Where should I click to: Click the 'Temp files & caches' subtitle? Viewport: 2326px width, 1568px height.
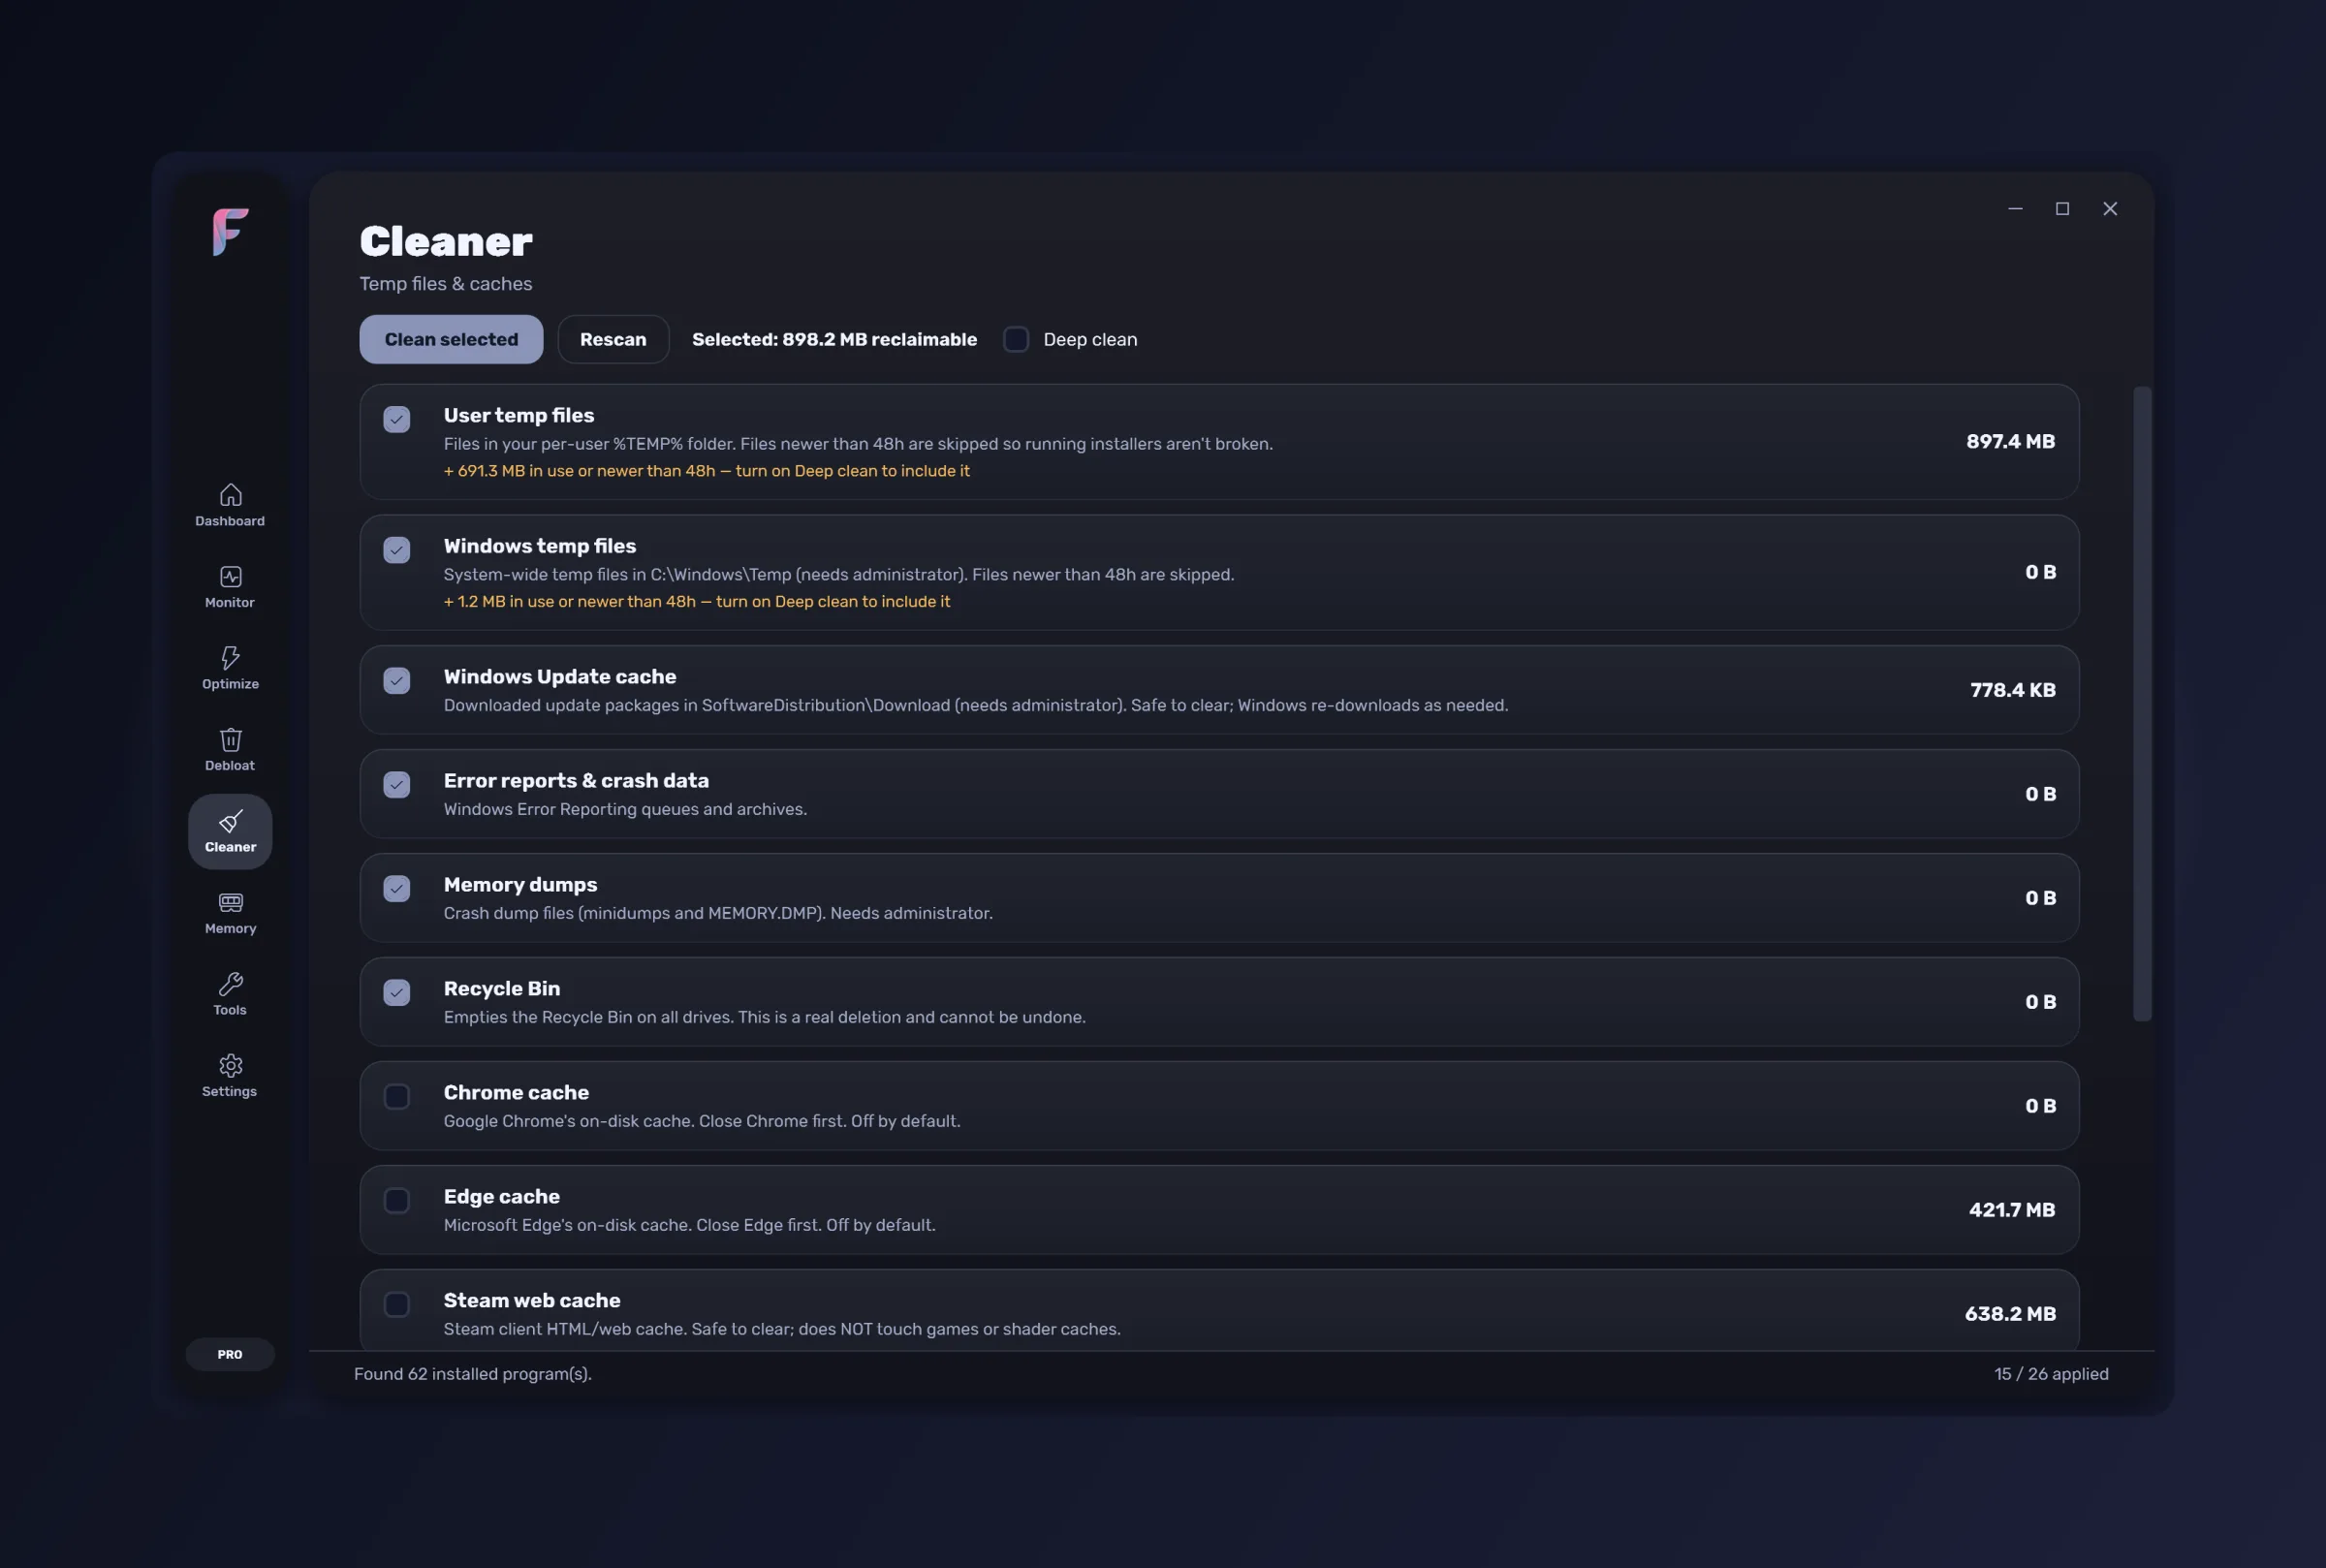click(446, 284)
